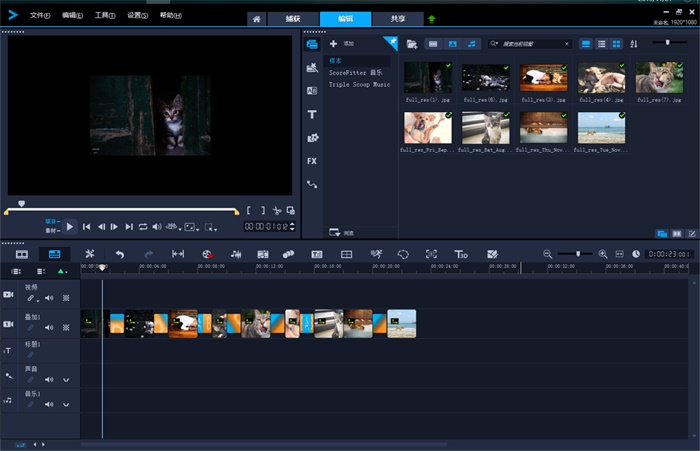Click the Undo arrow in timeline toolbar

(119, 255)
